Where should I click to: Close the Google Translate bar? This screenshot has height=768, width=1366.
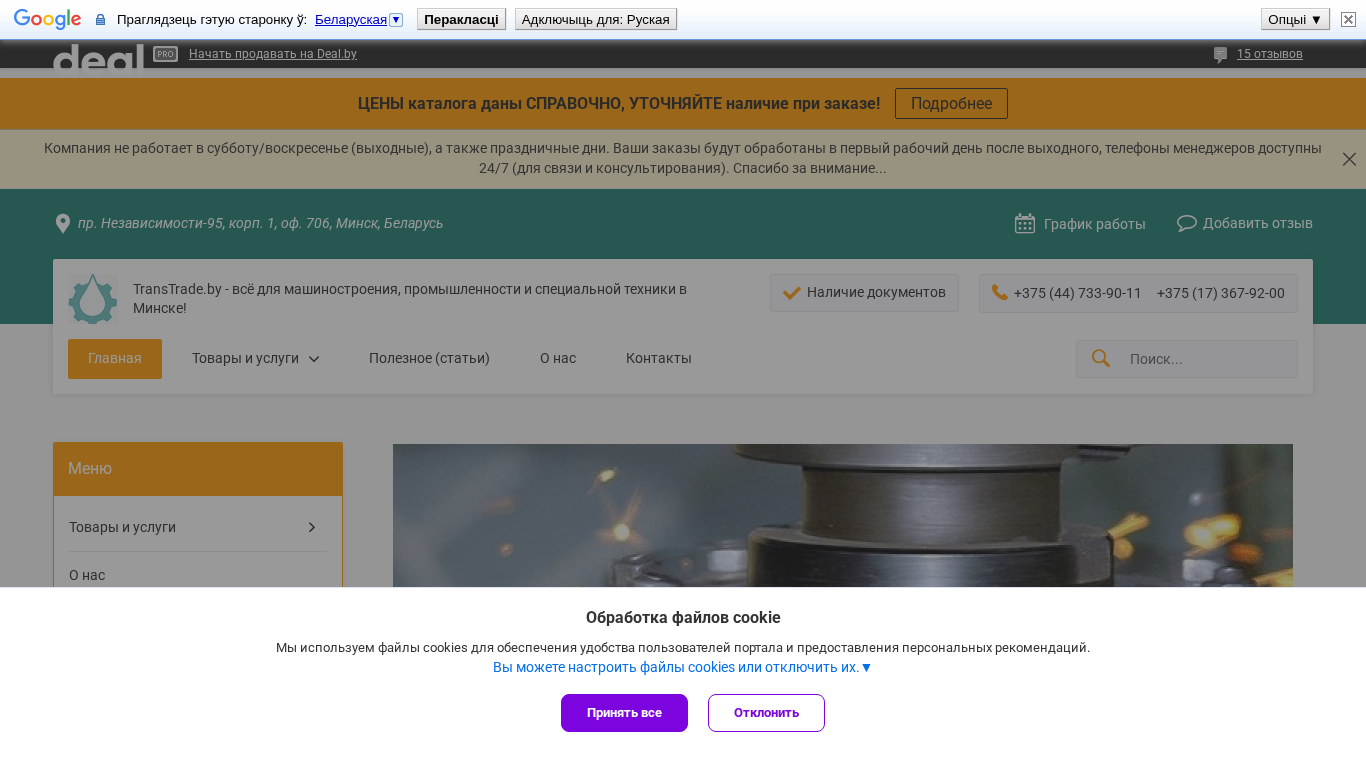coord(1348,19)
